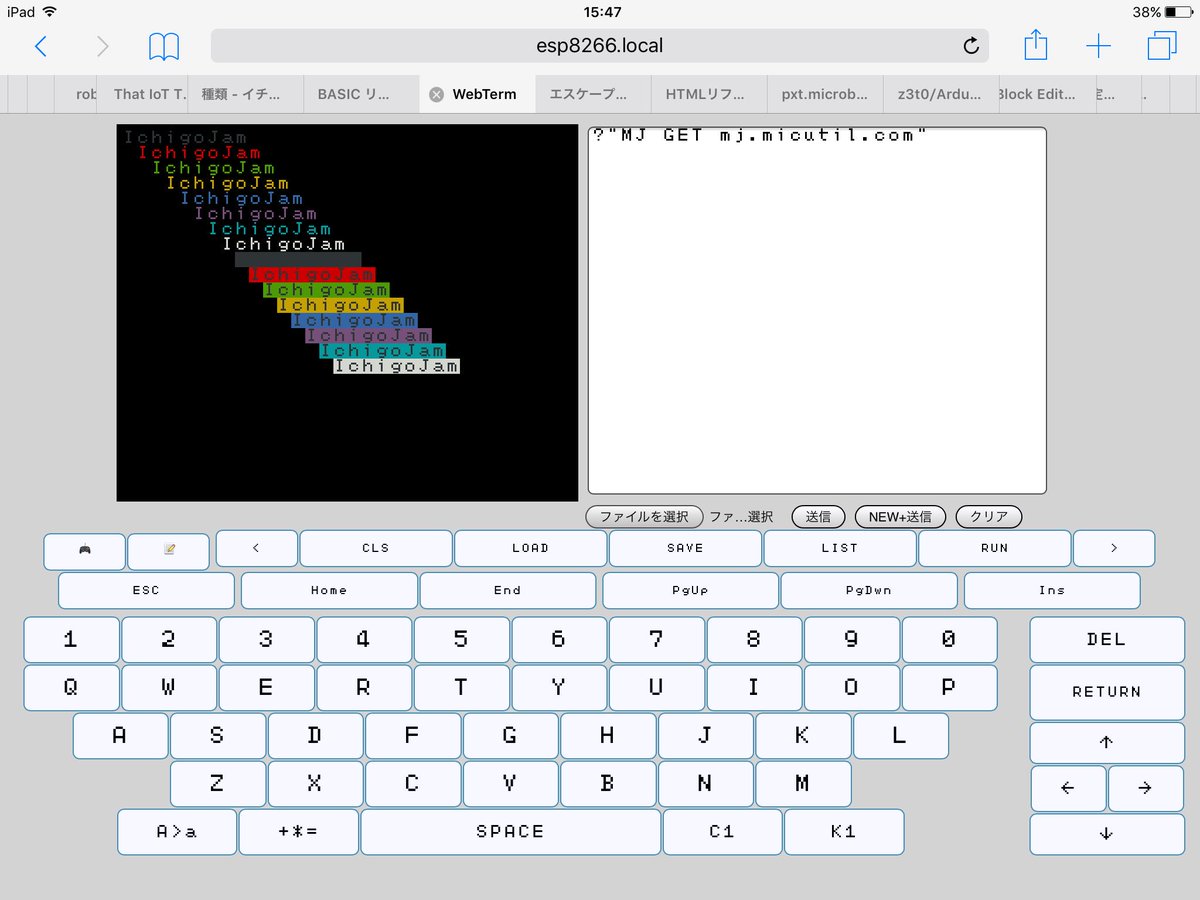
Task: Add a new Safari tab with plus
Action: pyautogui.click(x=1098, y=46)
